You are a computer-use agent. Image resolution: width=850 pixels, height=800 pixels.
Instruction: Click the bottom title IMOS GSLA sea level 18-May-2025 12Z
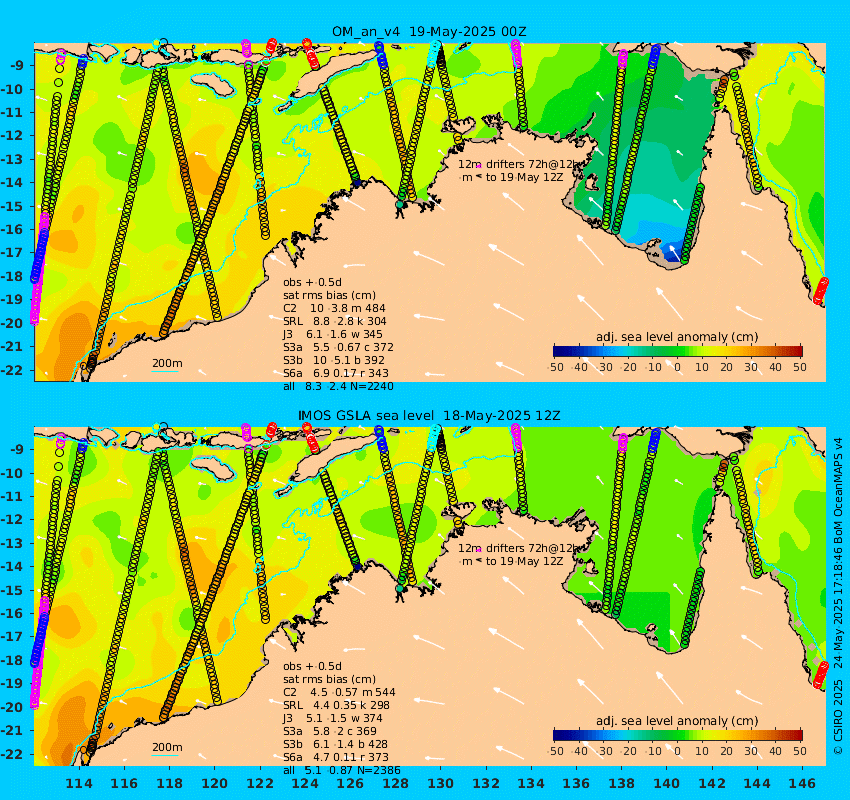tap(429, 416)
